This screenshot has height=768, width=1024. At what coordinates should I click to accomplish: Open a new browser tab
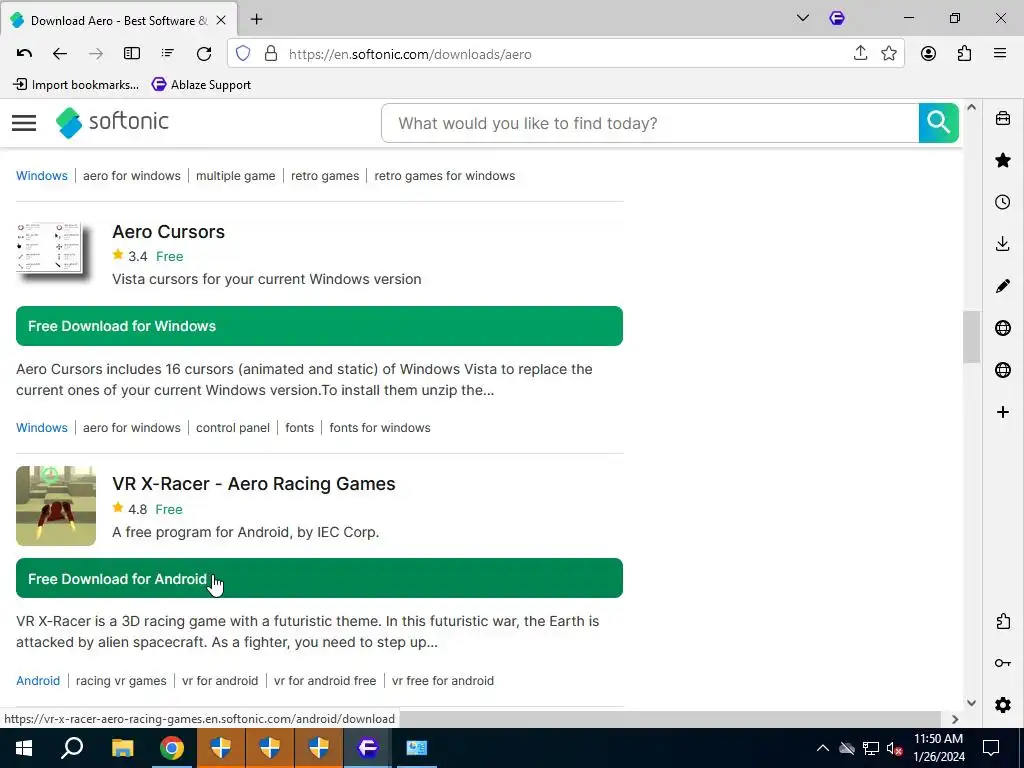[257, 20]
